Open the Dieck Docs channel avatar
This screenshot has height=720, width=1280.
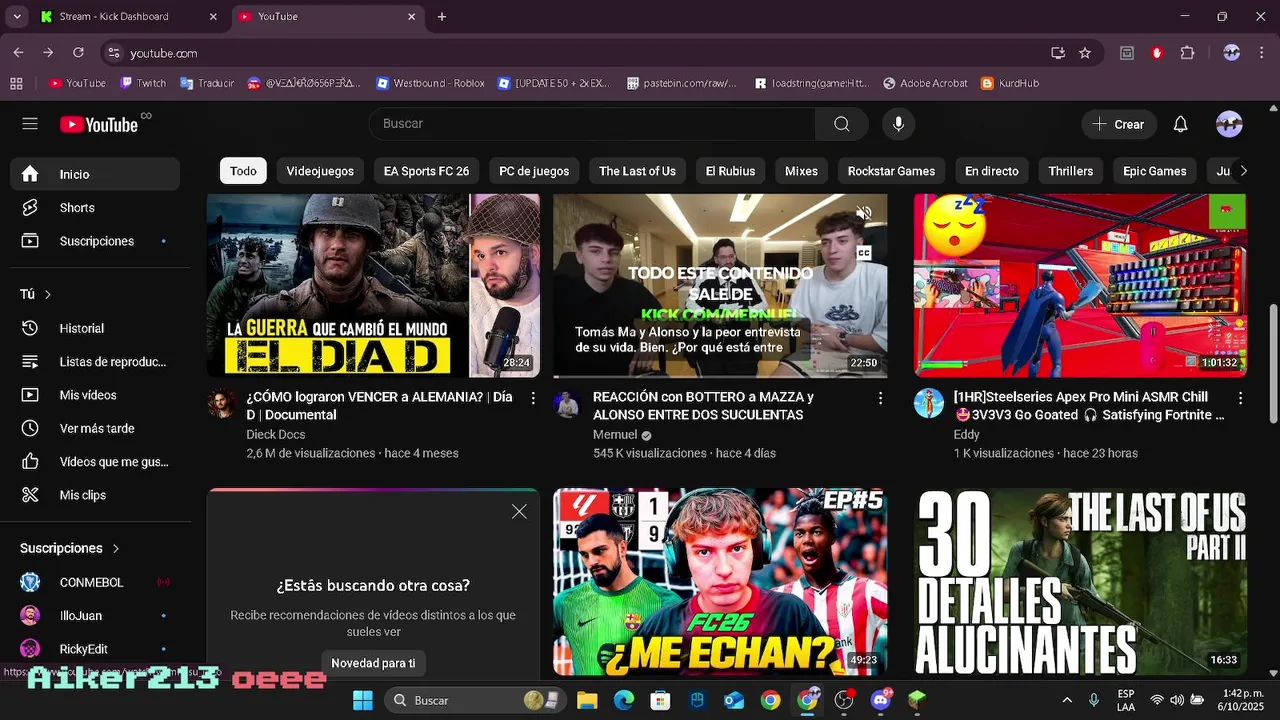222,404
